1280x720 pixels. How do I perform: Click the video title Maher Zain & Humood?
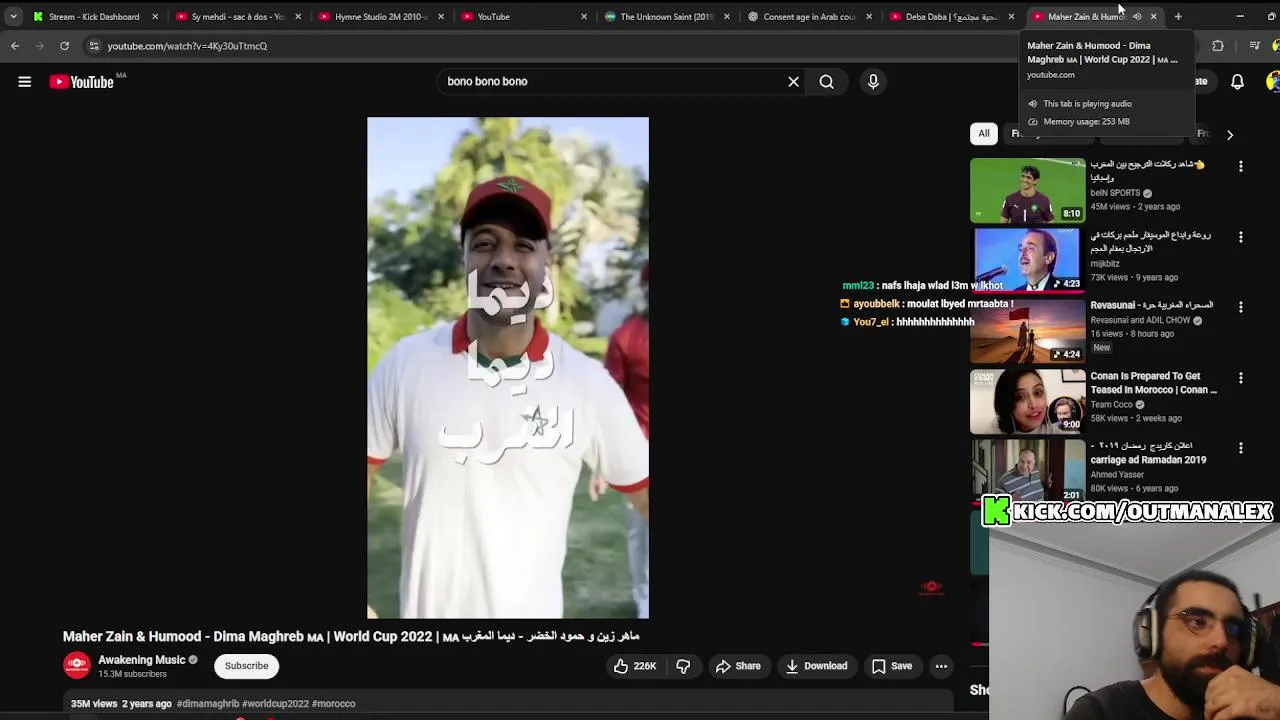click(x=351, y=637)
